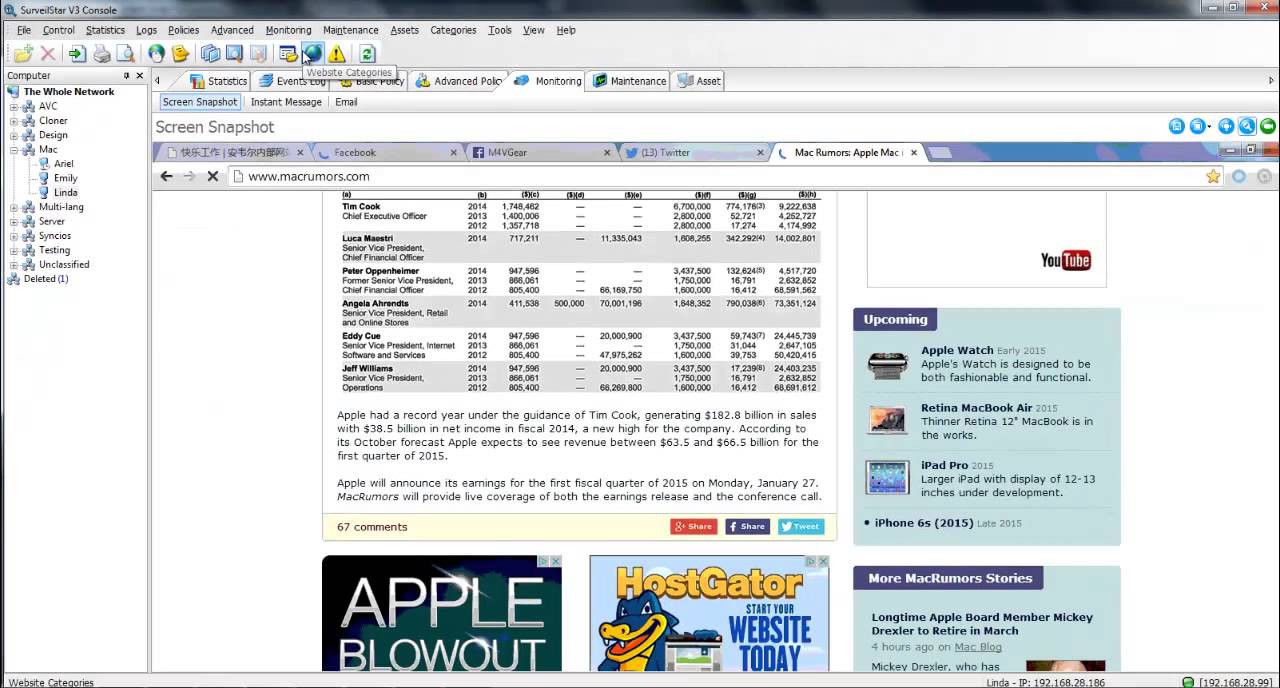
Task: Expand the Cloner group
Action: [15, 121]
